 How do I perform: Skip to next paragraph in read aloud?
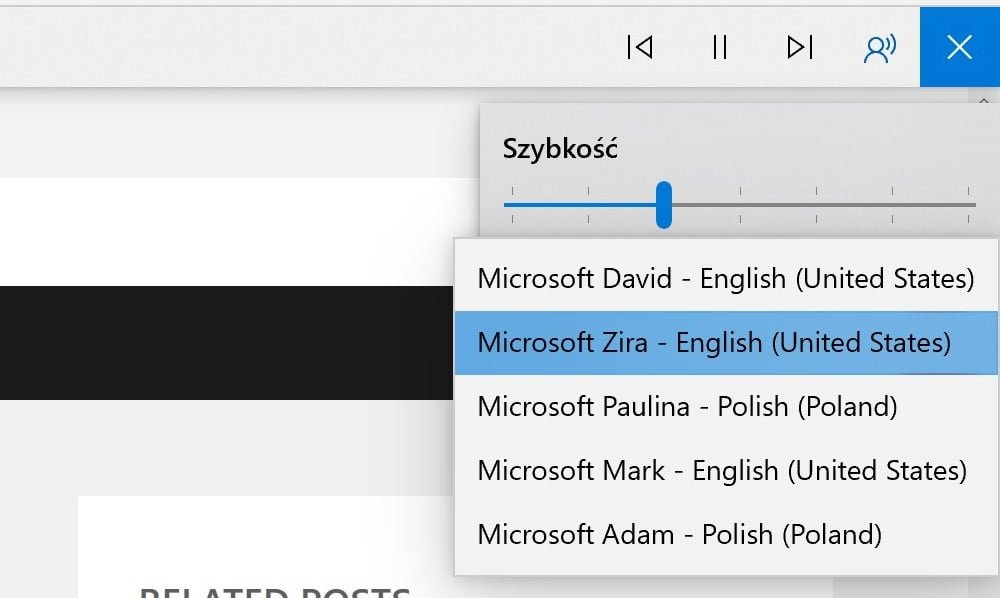[x=800, y=47]
